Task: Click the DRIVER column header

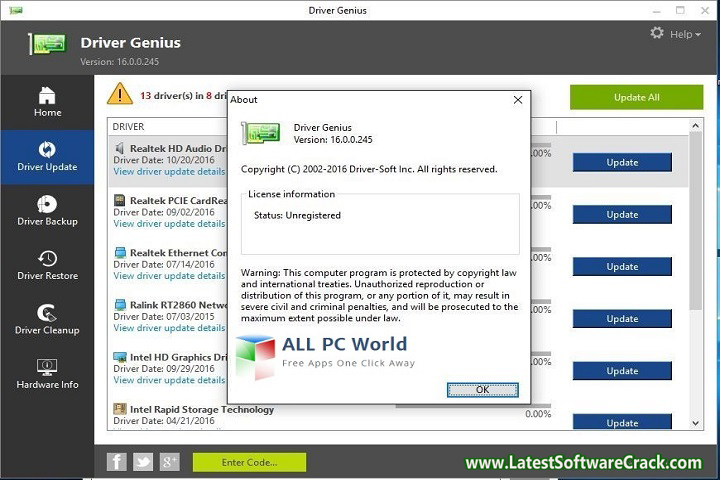Action: pyautogui.click(x=128, y=127)
